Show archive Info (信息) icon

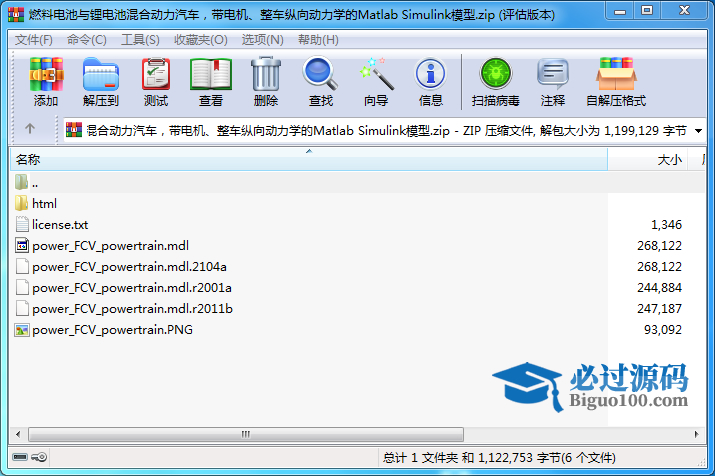click(430, 73)
